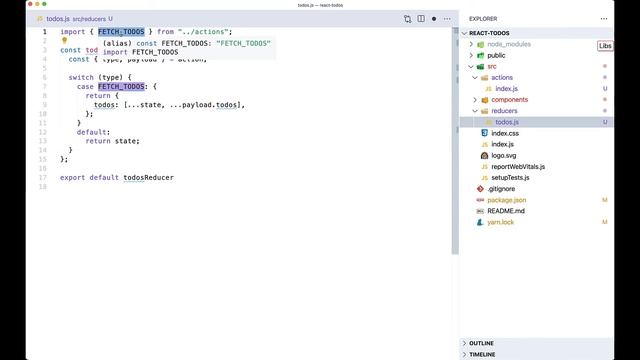Image resolution: width=640 pixels, height=360 pixels.
Task: Click the package.json file icon
Action: pos(480,200)
